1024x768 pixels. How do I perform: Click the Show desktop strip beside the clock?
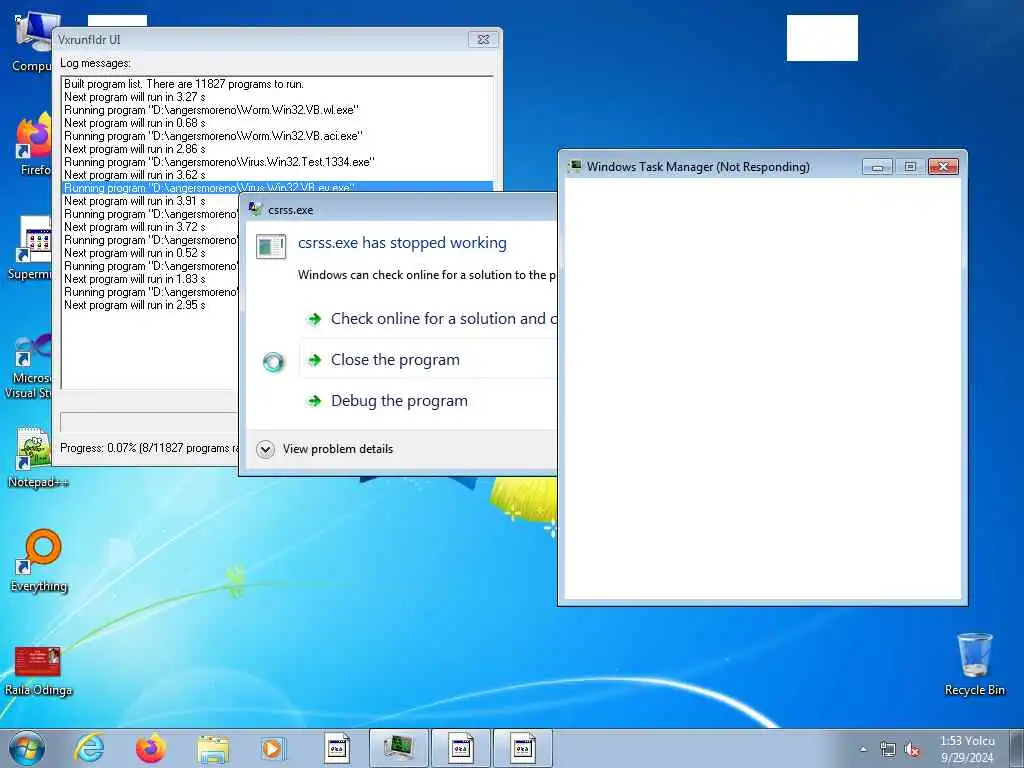pyautogui.click(x=1017, y=748)
